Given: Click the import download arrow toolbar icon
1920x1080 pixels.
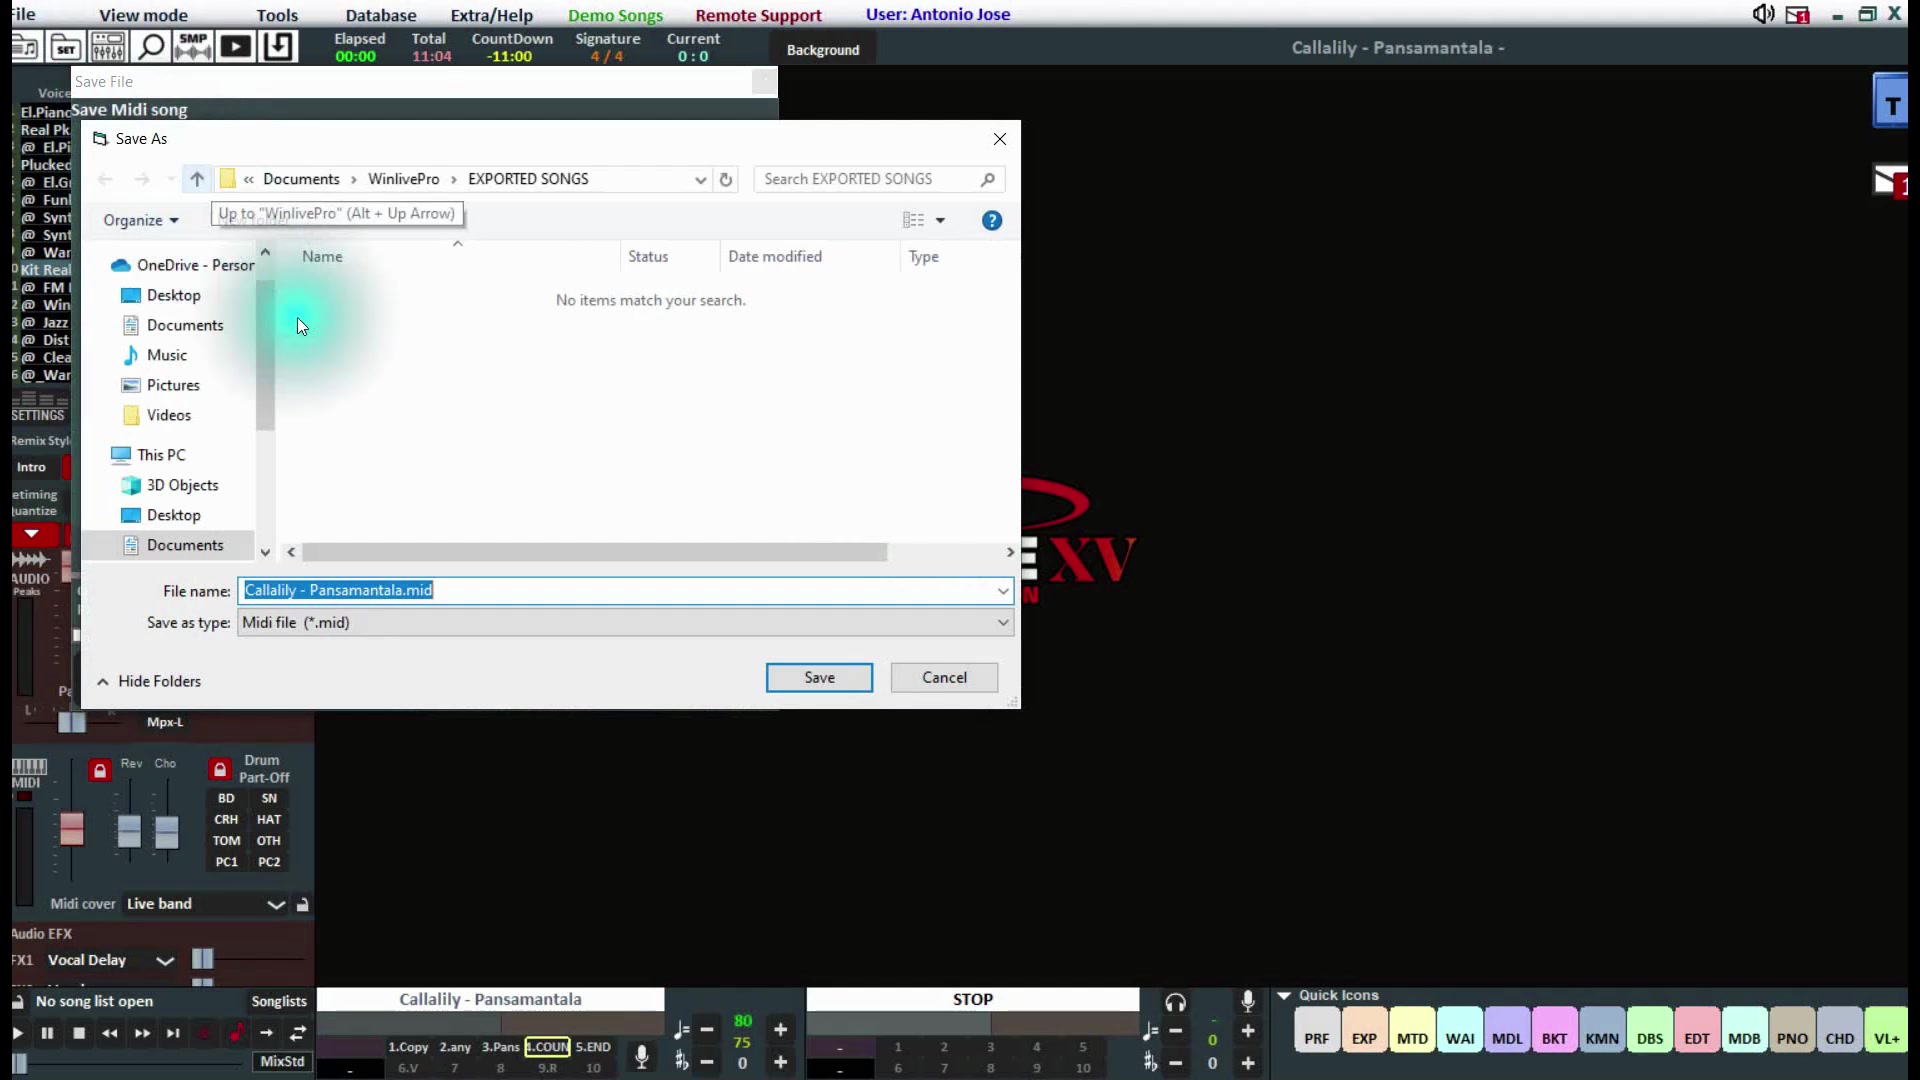Looking at the screenshot, I should 279,47.
